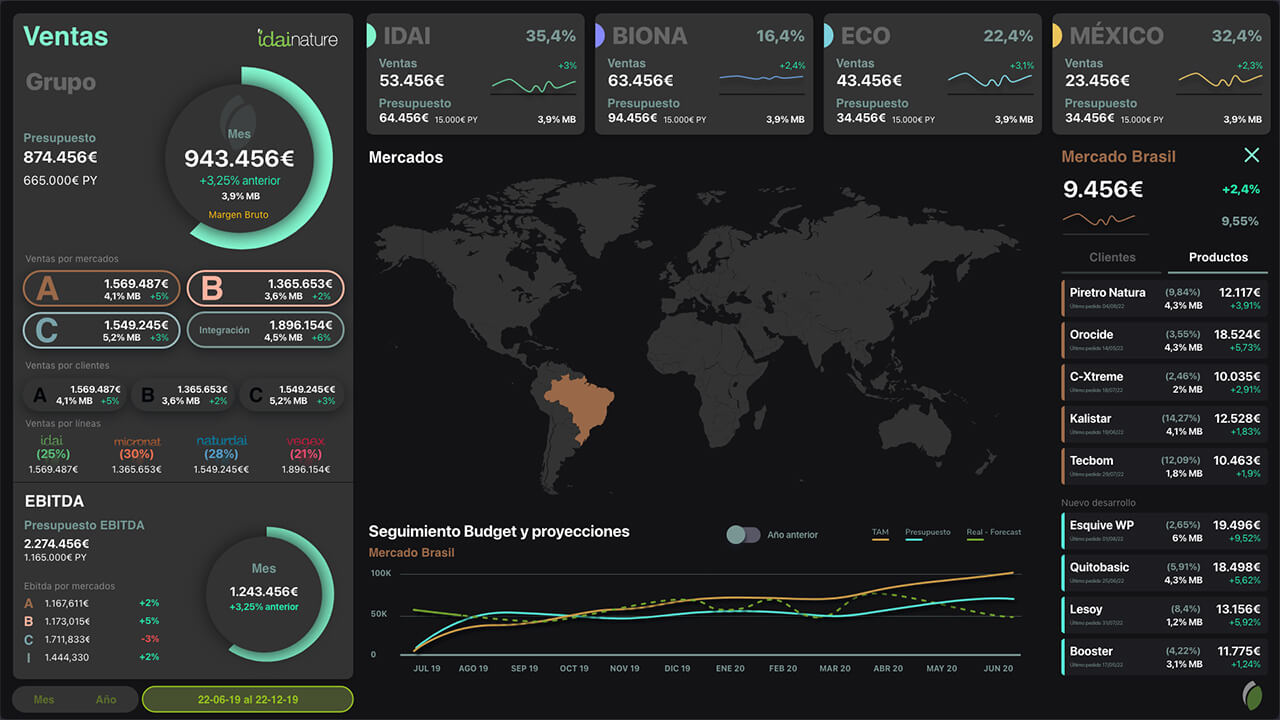Click Ebitda market C row 1.711,833€
This screenshot has width=1280, height=720.
[92, 639]
